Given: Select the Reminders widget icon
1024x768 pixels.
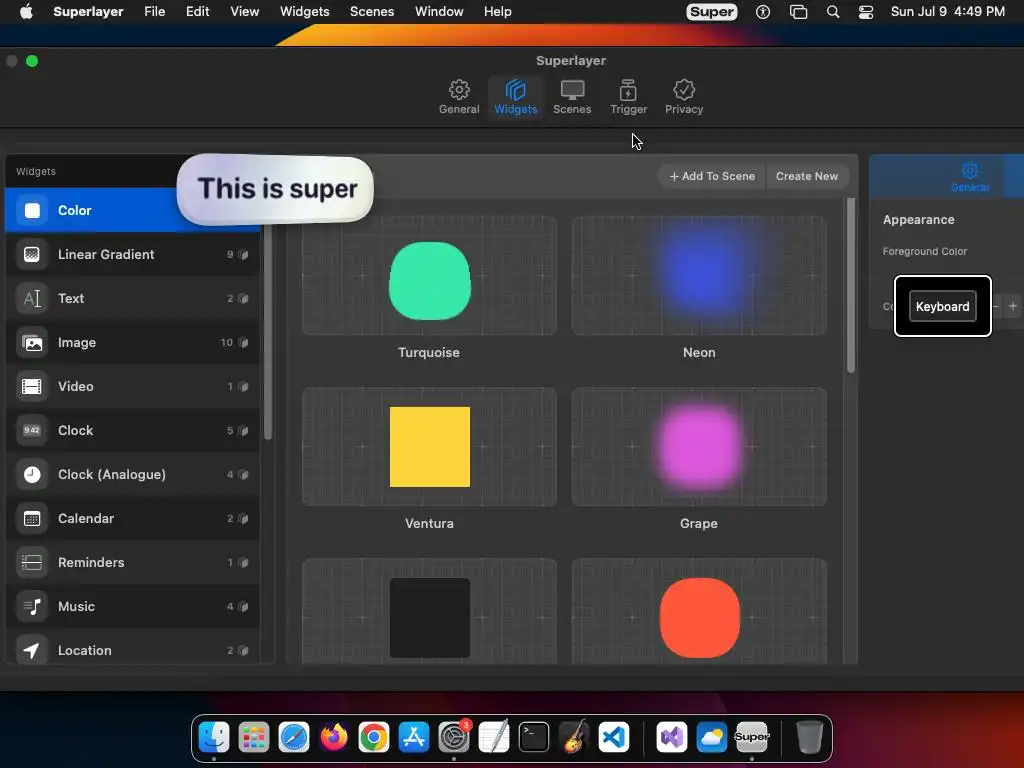Looking at the screenshot, I should pos(31,562).
